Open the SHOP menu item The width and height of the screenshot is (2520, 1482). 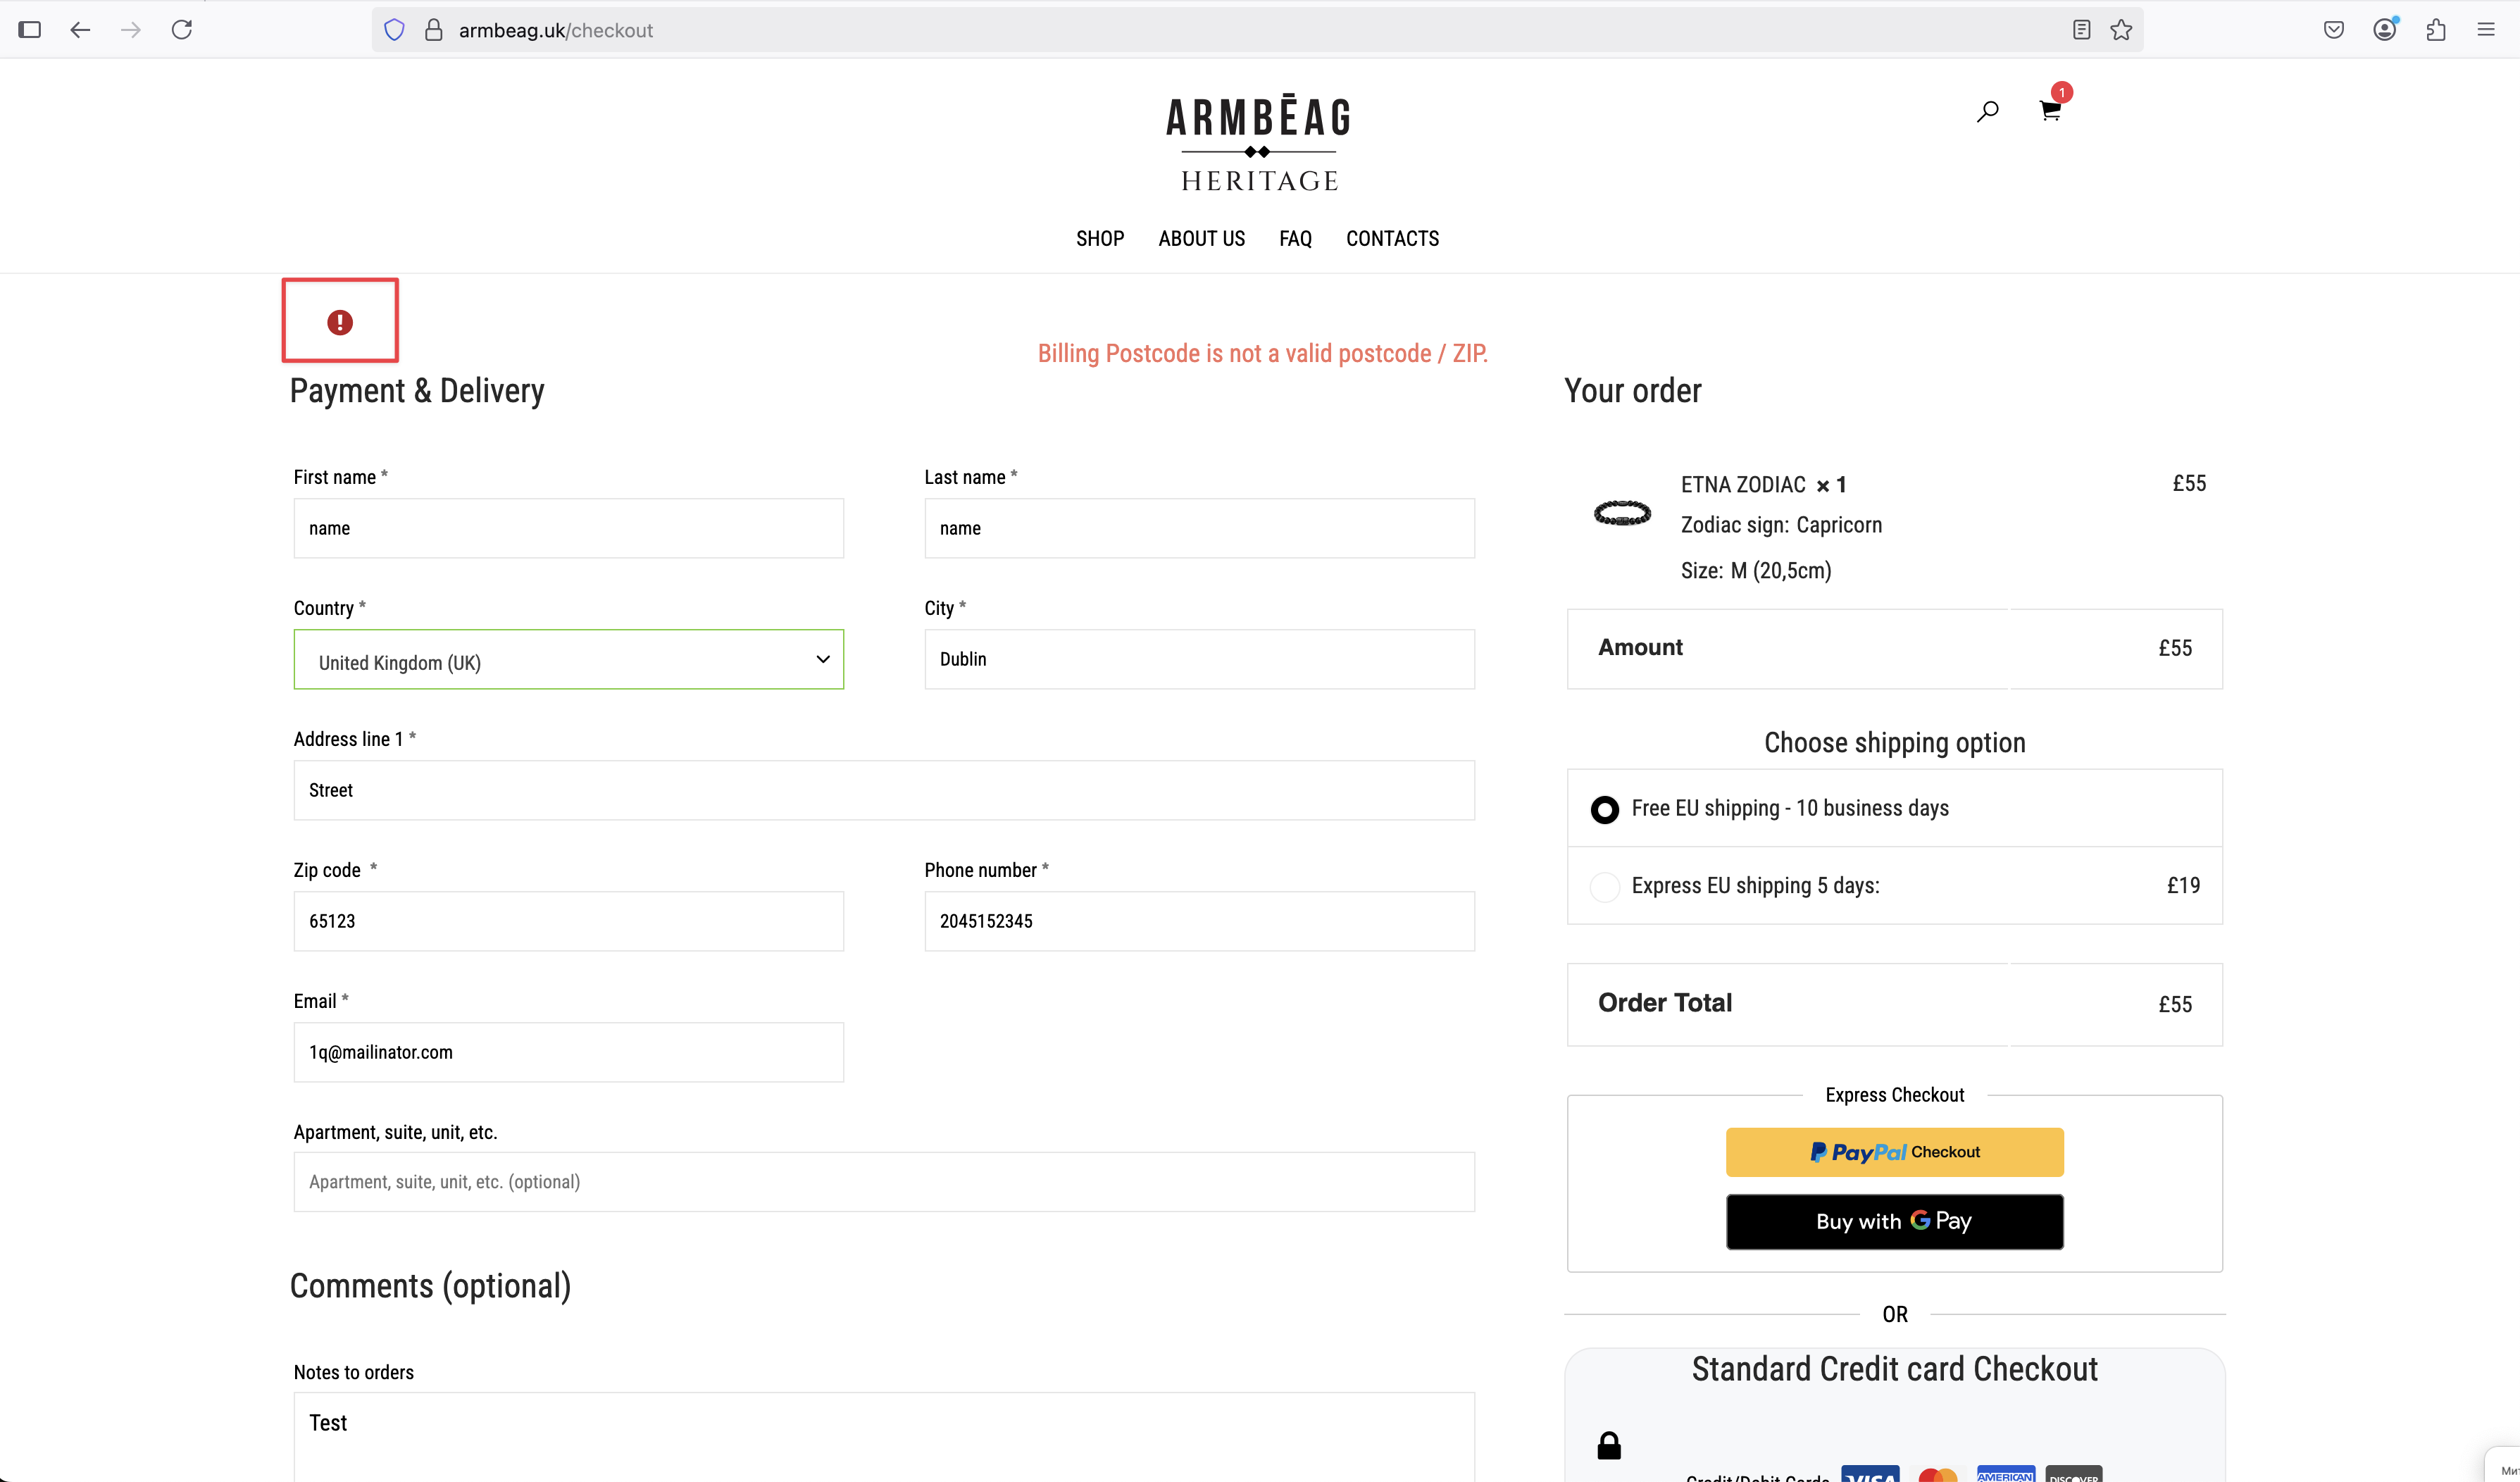coord(1100,239)
